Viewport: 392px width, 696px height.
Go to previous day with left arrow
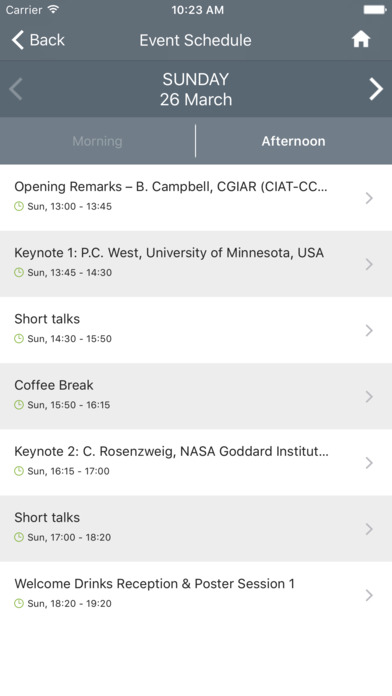tap(16, 89)
